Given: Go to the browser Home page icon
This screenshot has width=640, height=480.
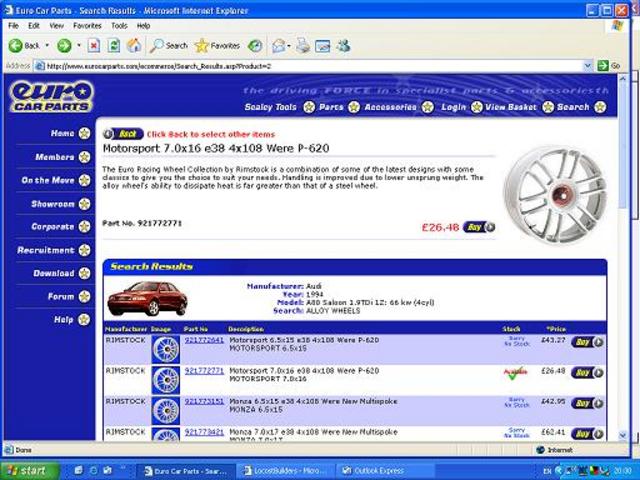Looking at the screenshot, I should coord(134,46).
